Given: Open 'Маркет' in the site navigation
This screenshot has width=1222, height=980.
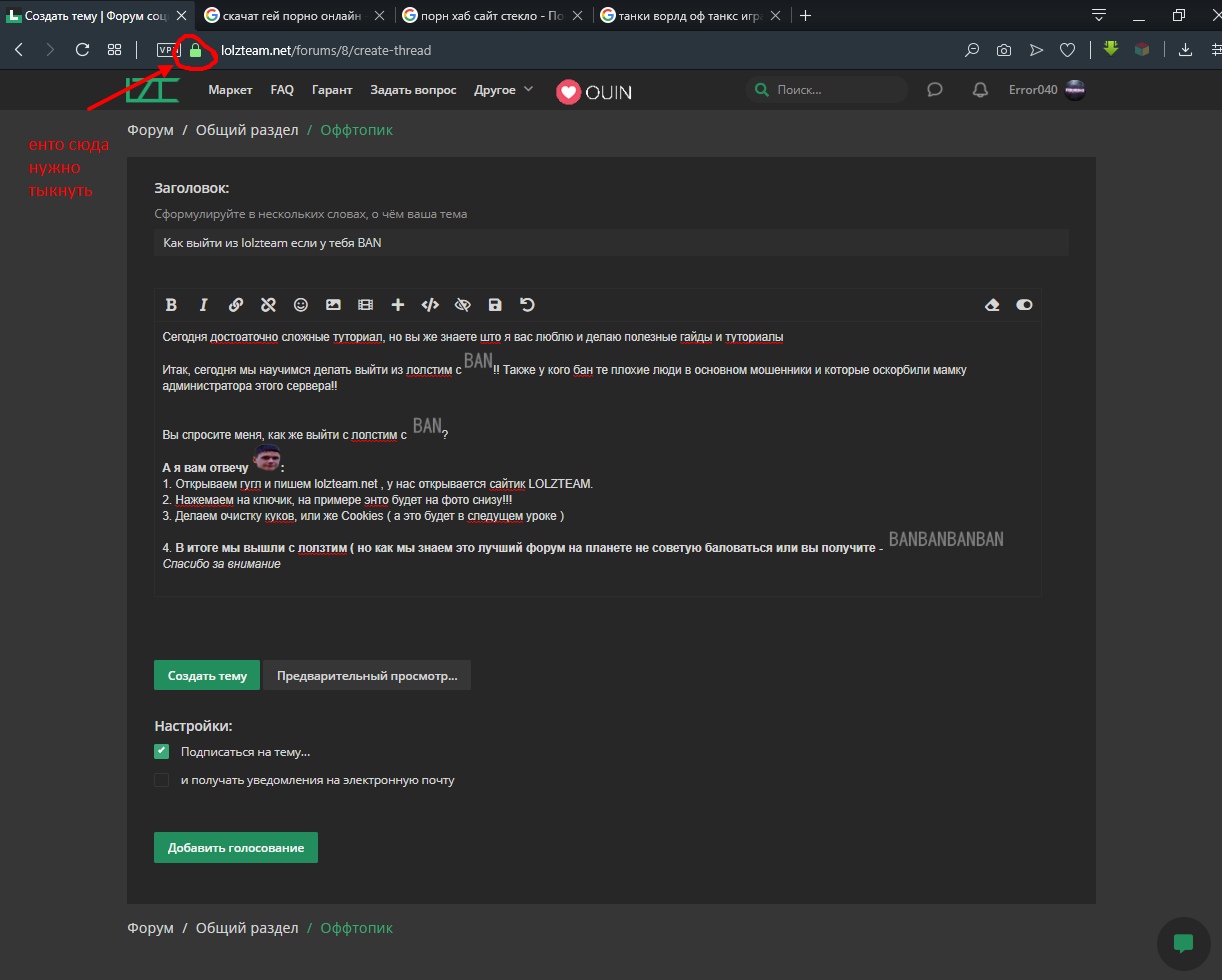Looking at the screenshot, I should pos(230,90).
